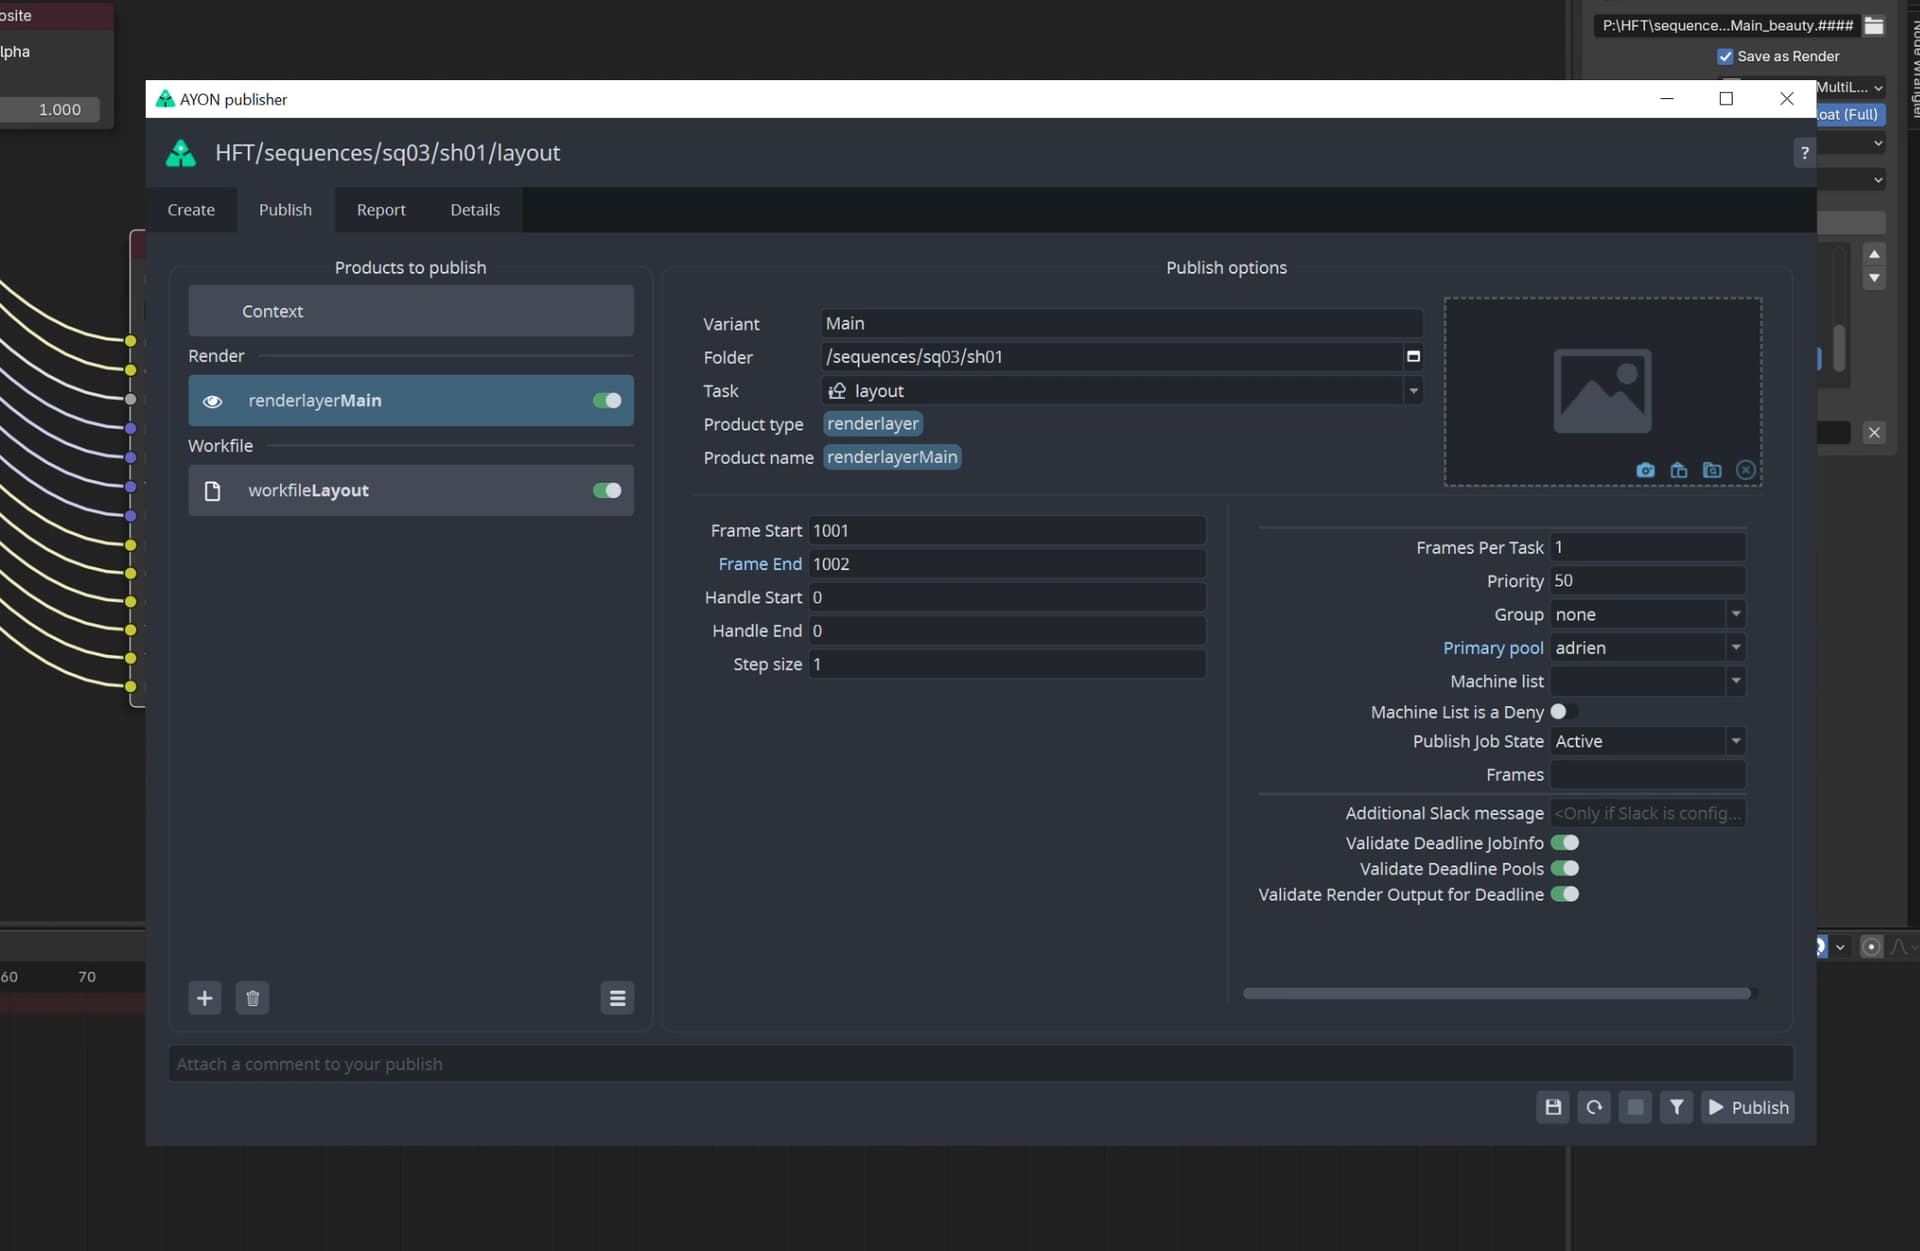This screenshot has height=1251, width=1920.
Task: Open help with the question mark icon
Action: pos(1804,153)
